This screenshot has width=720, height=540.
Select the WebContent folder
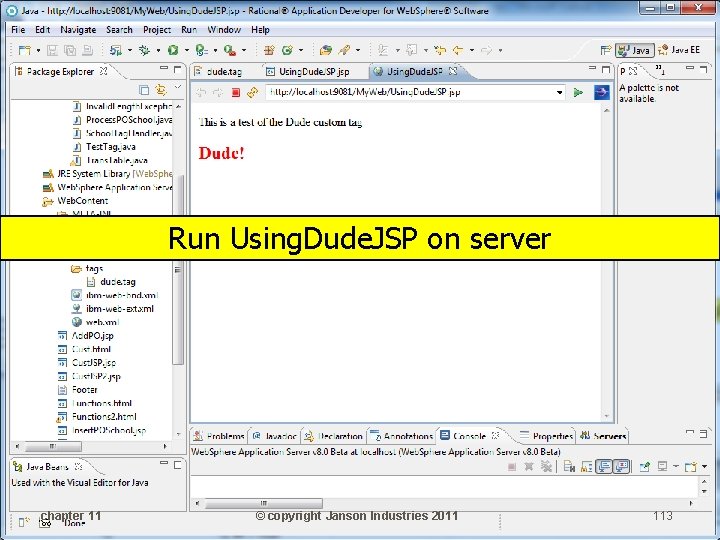(83, 201)
